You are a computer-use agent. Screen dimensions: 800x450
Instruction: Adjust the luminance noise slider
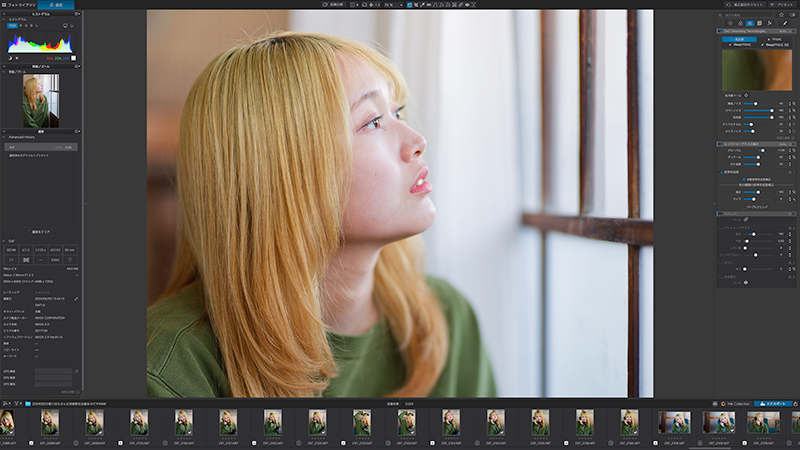758,104
